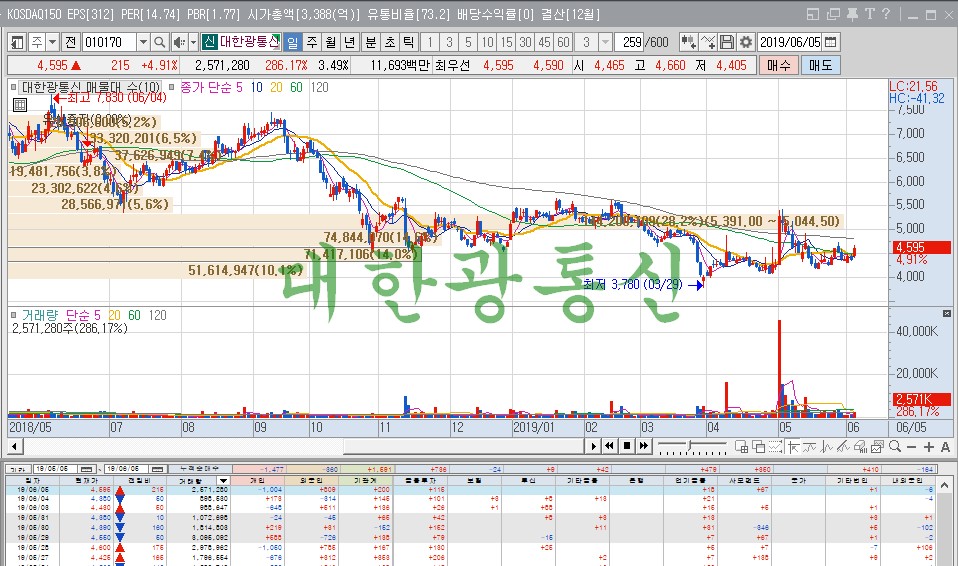Screen dimensions: 958x566
Task: Click the crosshair cursor tool icon
Action: click(x=794, y=447)
